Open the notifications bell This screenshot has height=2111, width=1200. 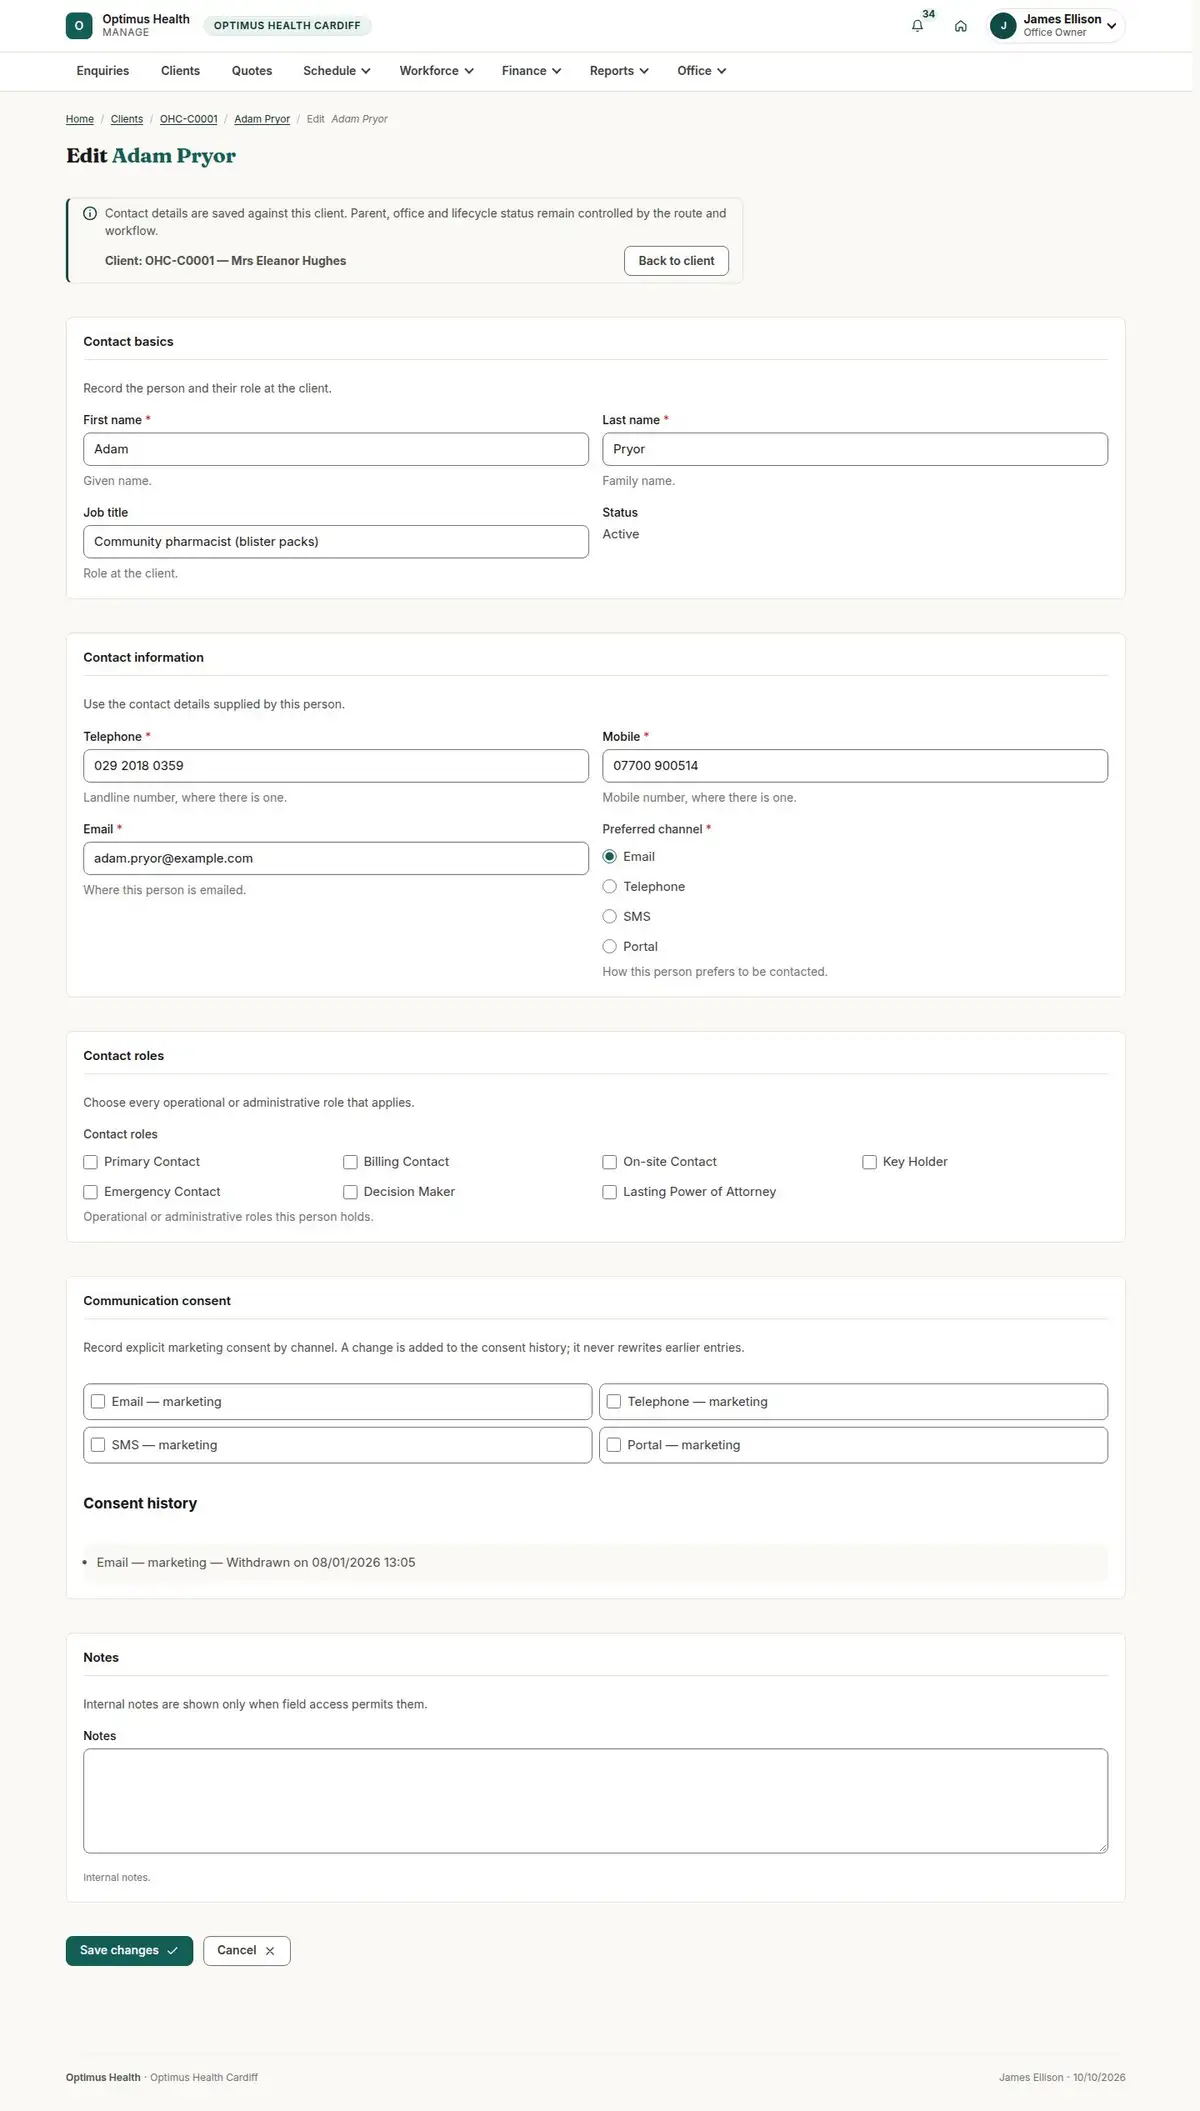917,26
